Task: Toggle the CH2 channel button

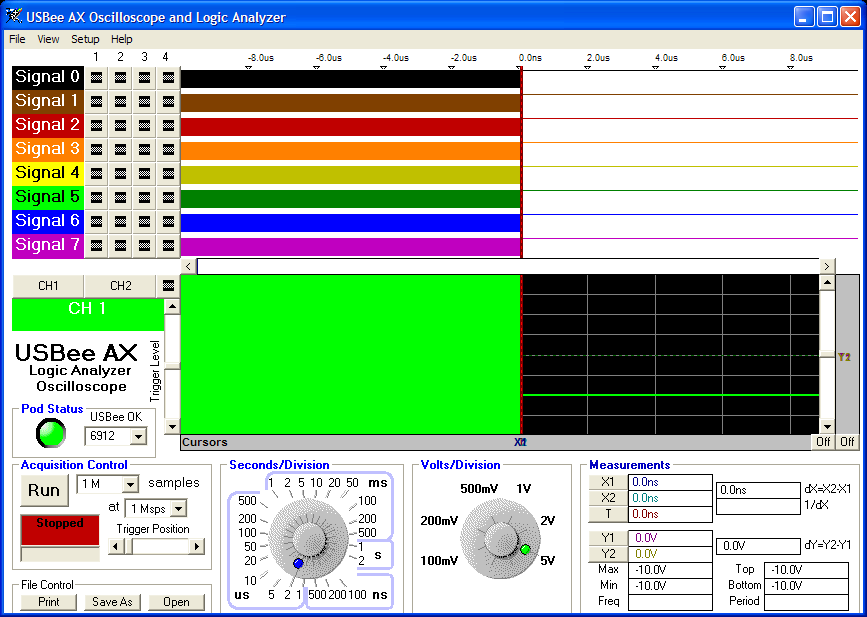Action: coord(121,286)
